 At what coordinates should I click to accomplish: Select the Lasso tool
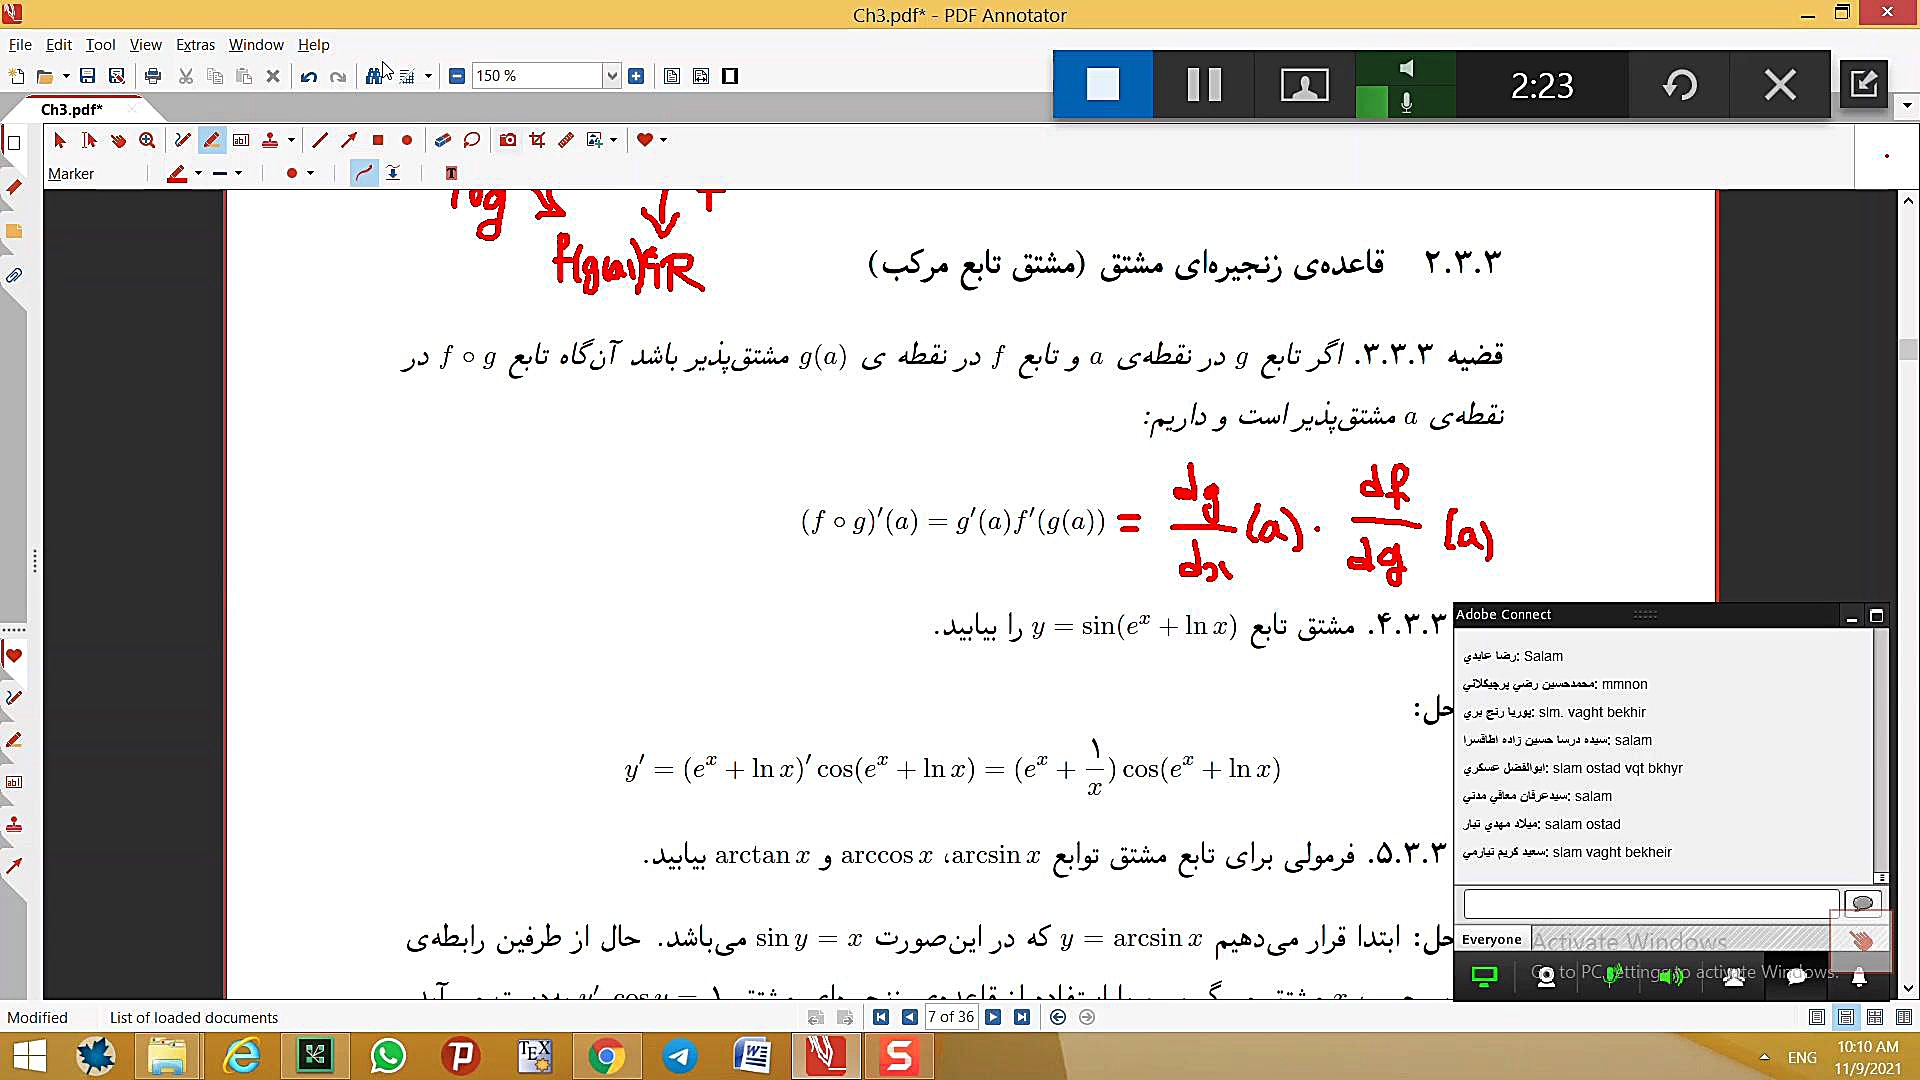(x=472, y=140)
